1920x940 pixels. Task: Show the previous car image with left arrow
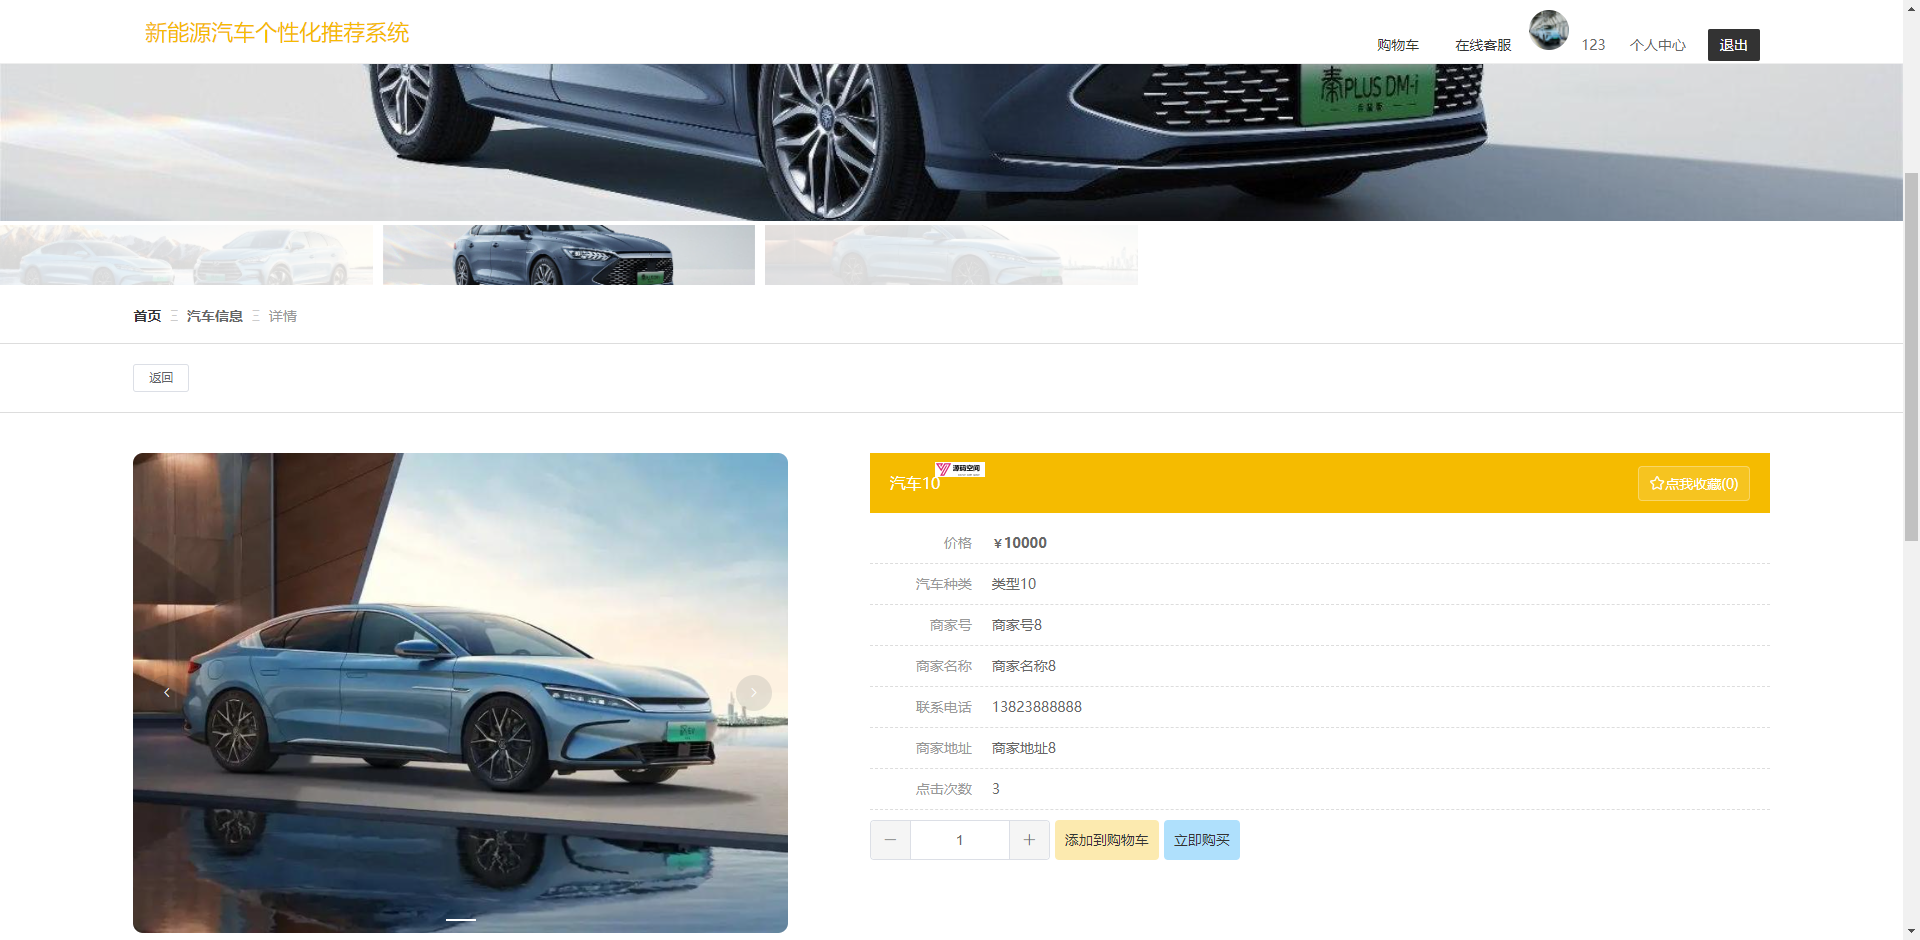167,693
